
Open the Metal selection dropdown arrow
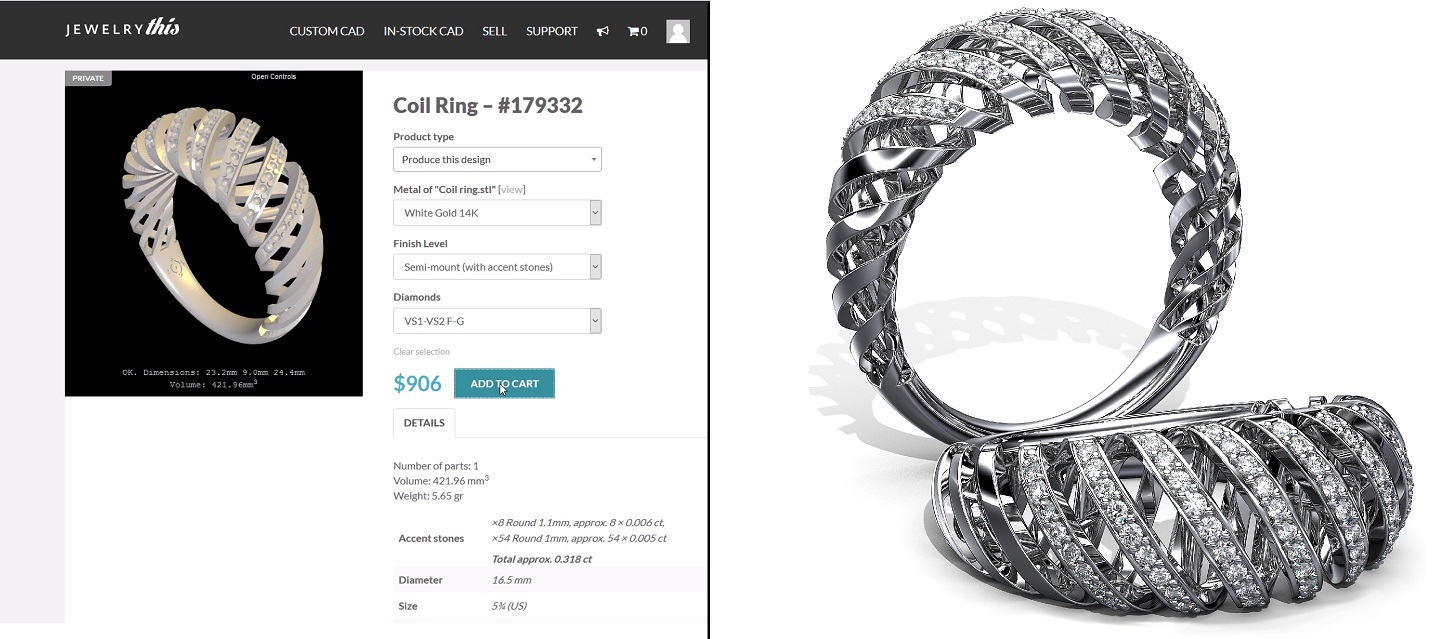(595, 213)
